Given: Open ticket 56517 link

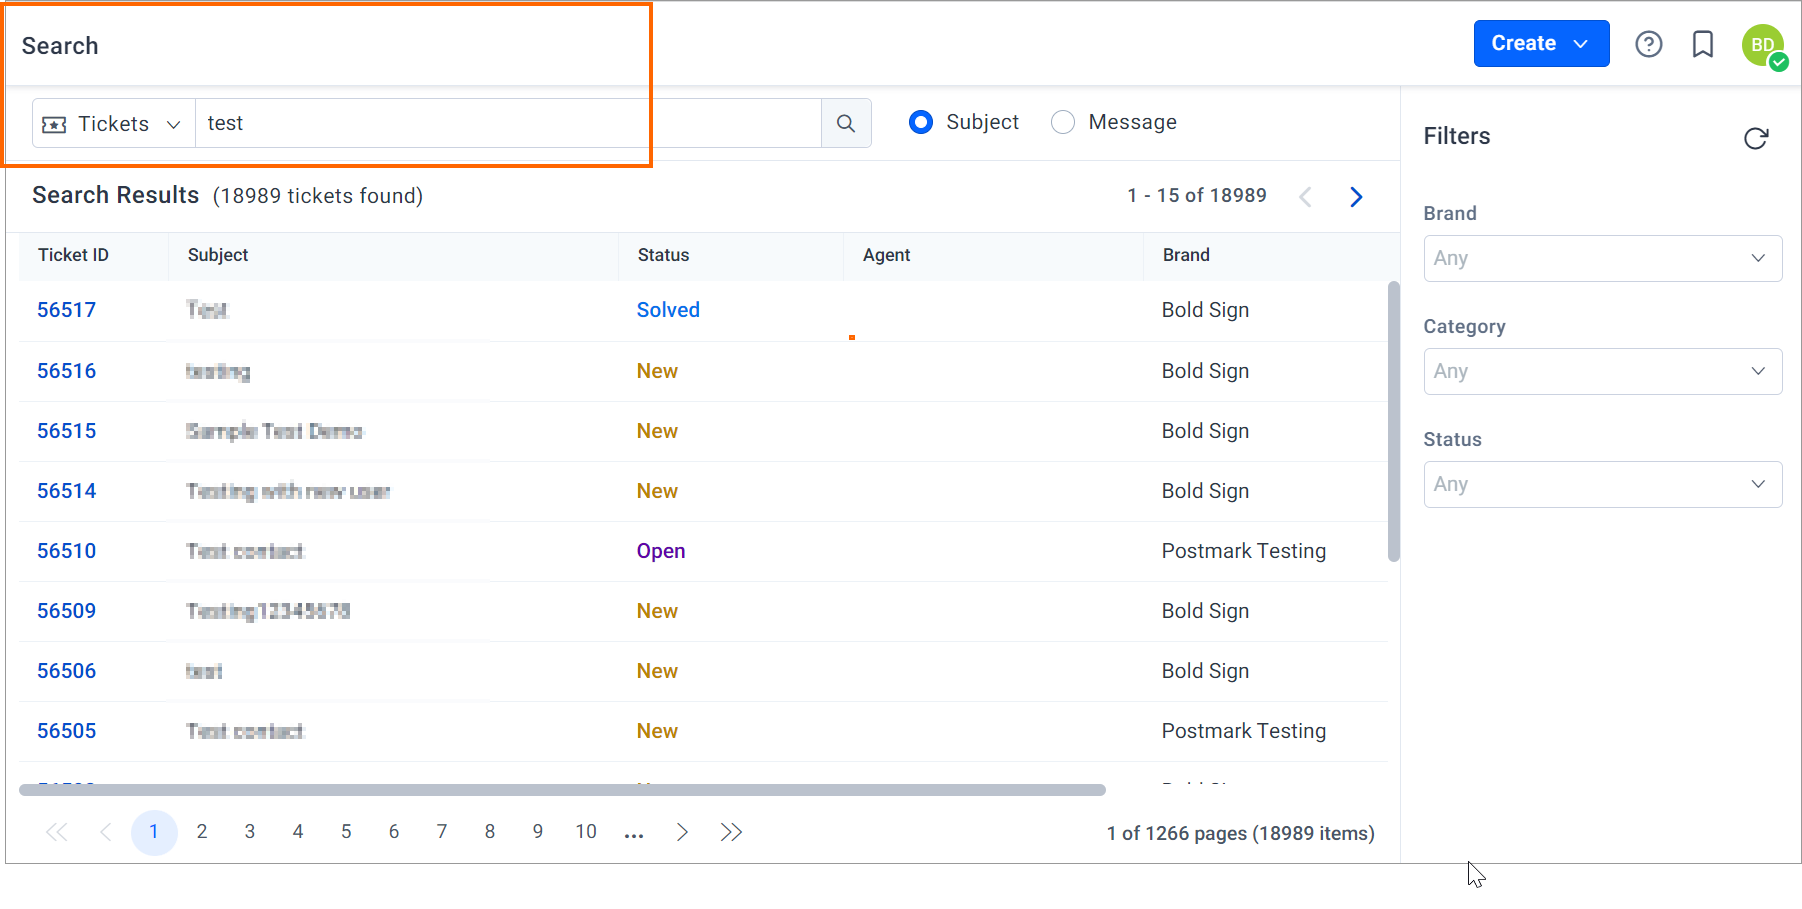Looking at the screenshot, I should [67, 310].
